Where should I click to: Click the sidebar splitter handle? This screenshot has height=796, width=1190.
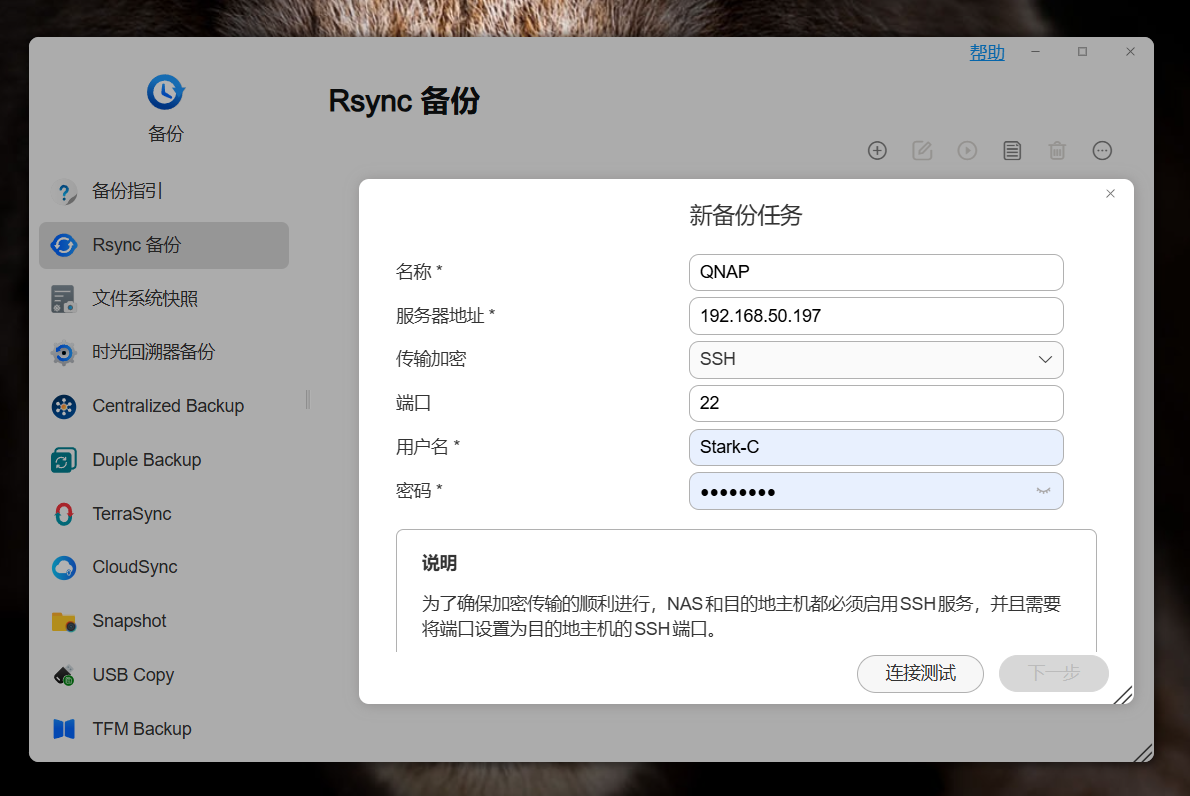tap(307, 400)
